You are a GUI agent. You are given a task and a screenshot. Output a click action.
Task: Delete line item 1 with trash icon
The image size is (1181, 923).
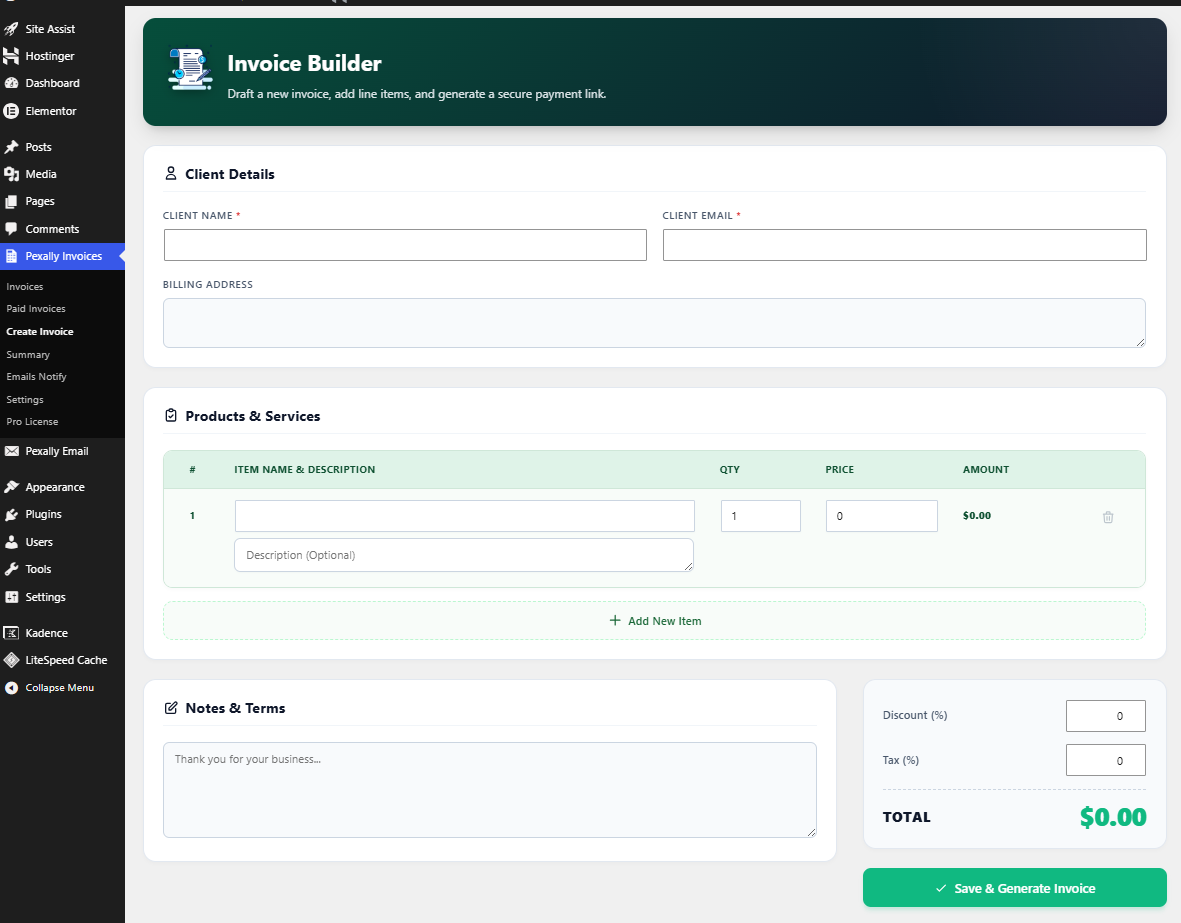coord(1108,517)
